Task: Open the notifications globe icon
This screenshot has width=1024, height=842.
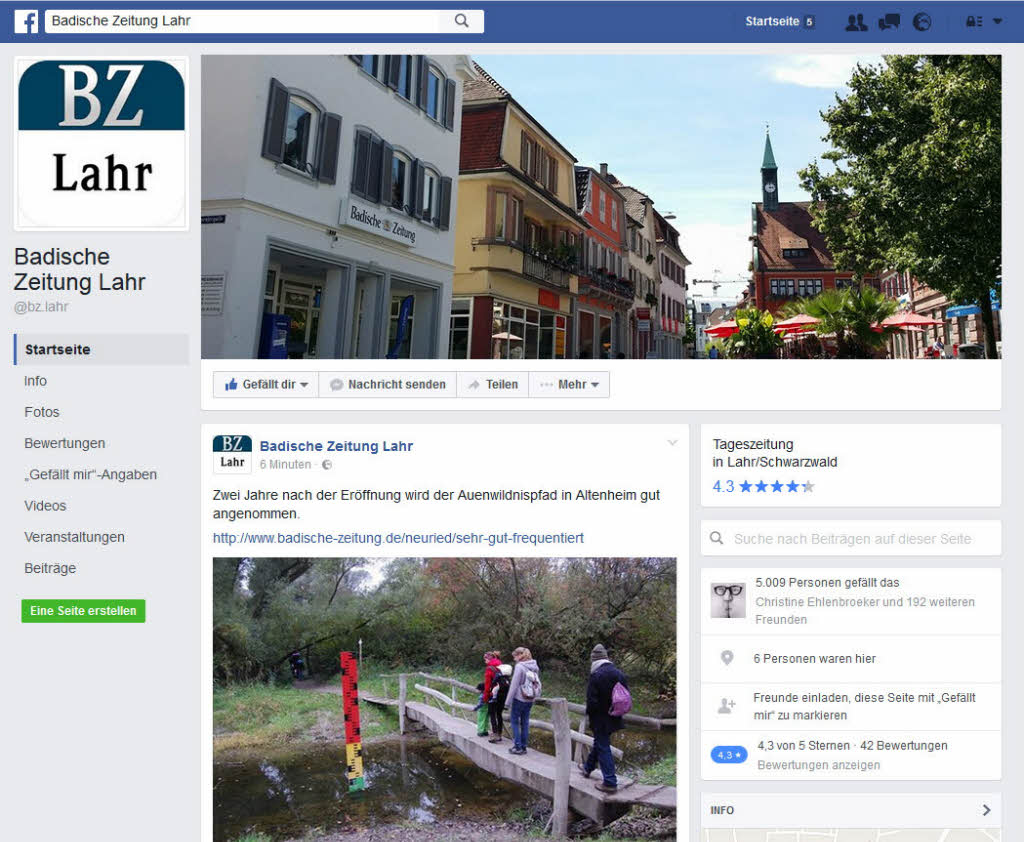Action: pyautogui.click(x=921, y=22)
